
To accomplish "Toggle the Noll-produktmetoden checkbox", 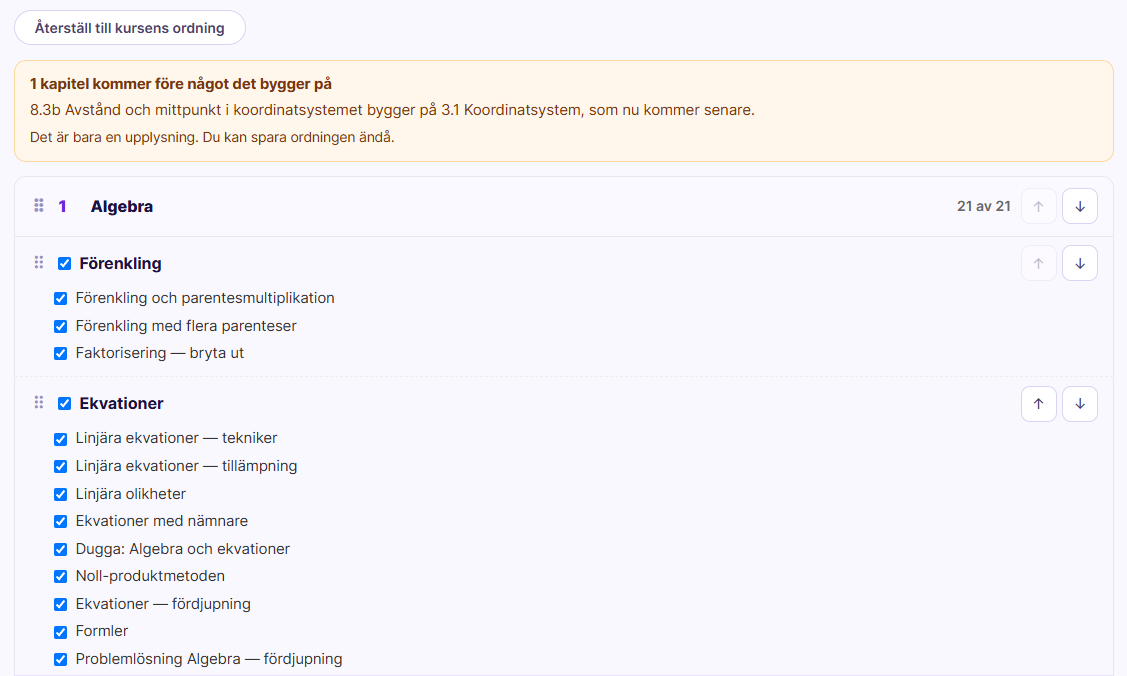I will (x=60, y=576).
